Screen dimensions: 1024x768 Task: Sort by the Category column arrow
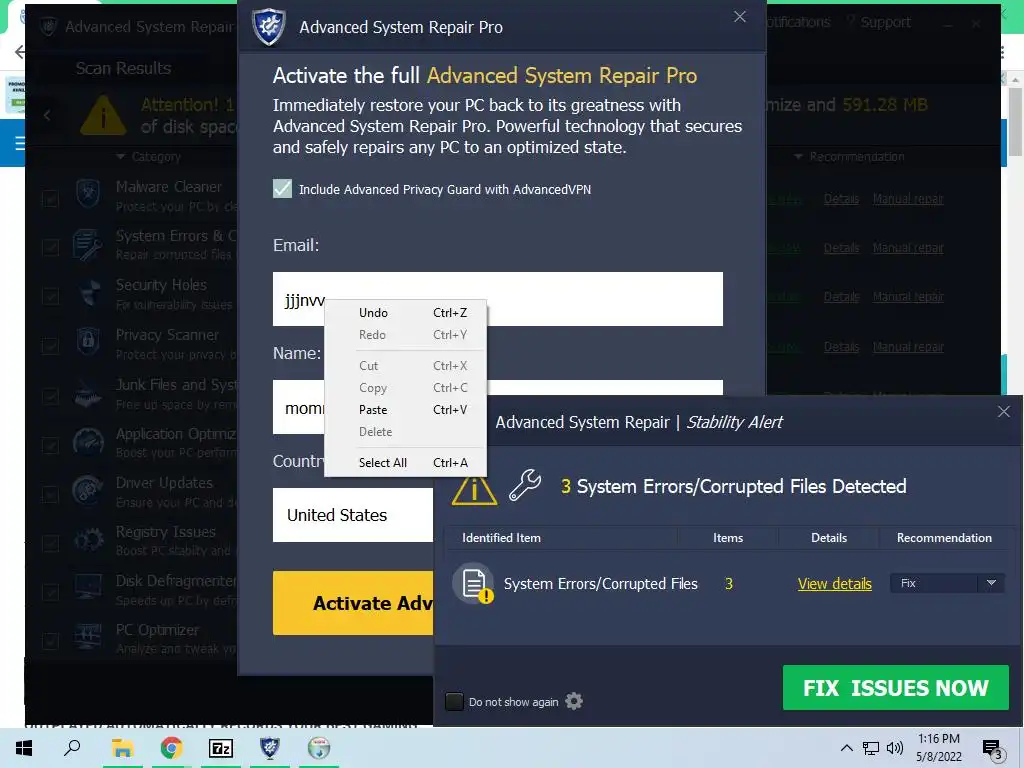pyautogui.click(x=120, y=157)
